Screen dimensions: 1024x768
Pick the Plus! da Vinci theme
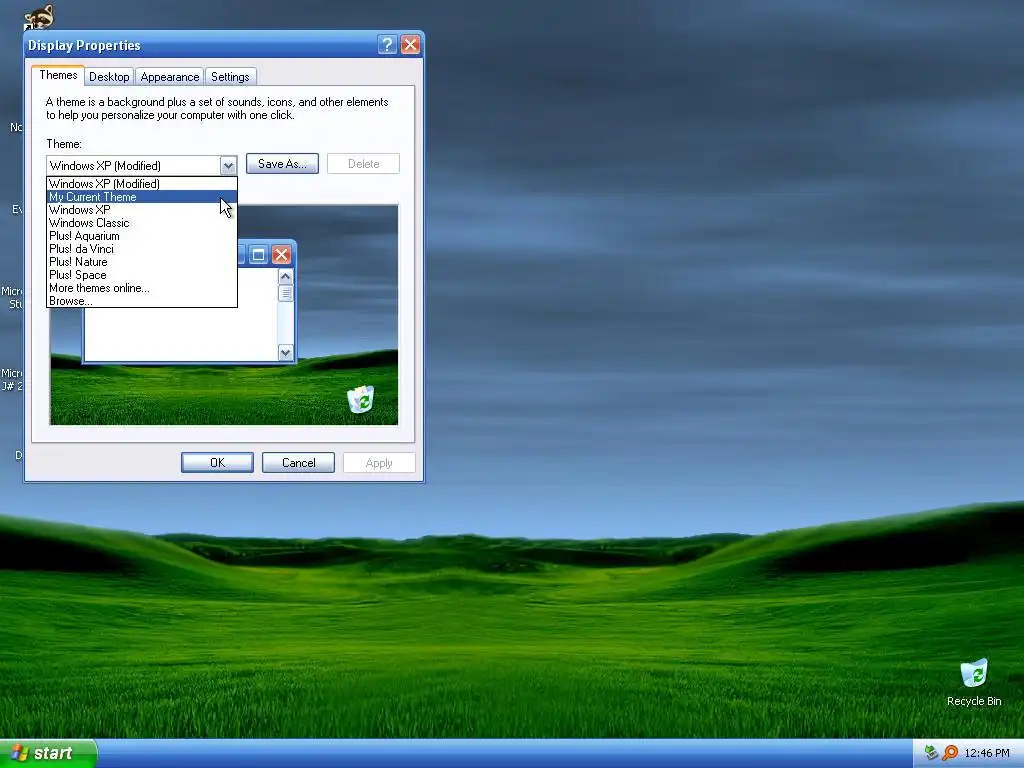coord(142,249)
